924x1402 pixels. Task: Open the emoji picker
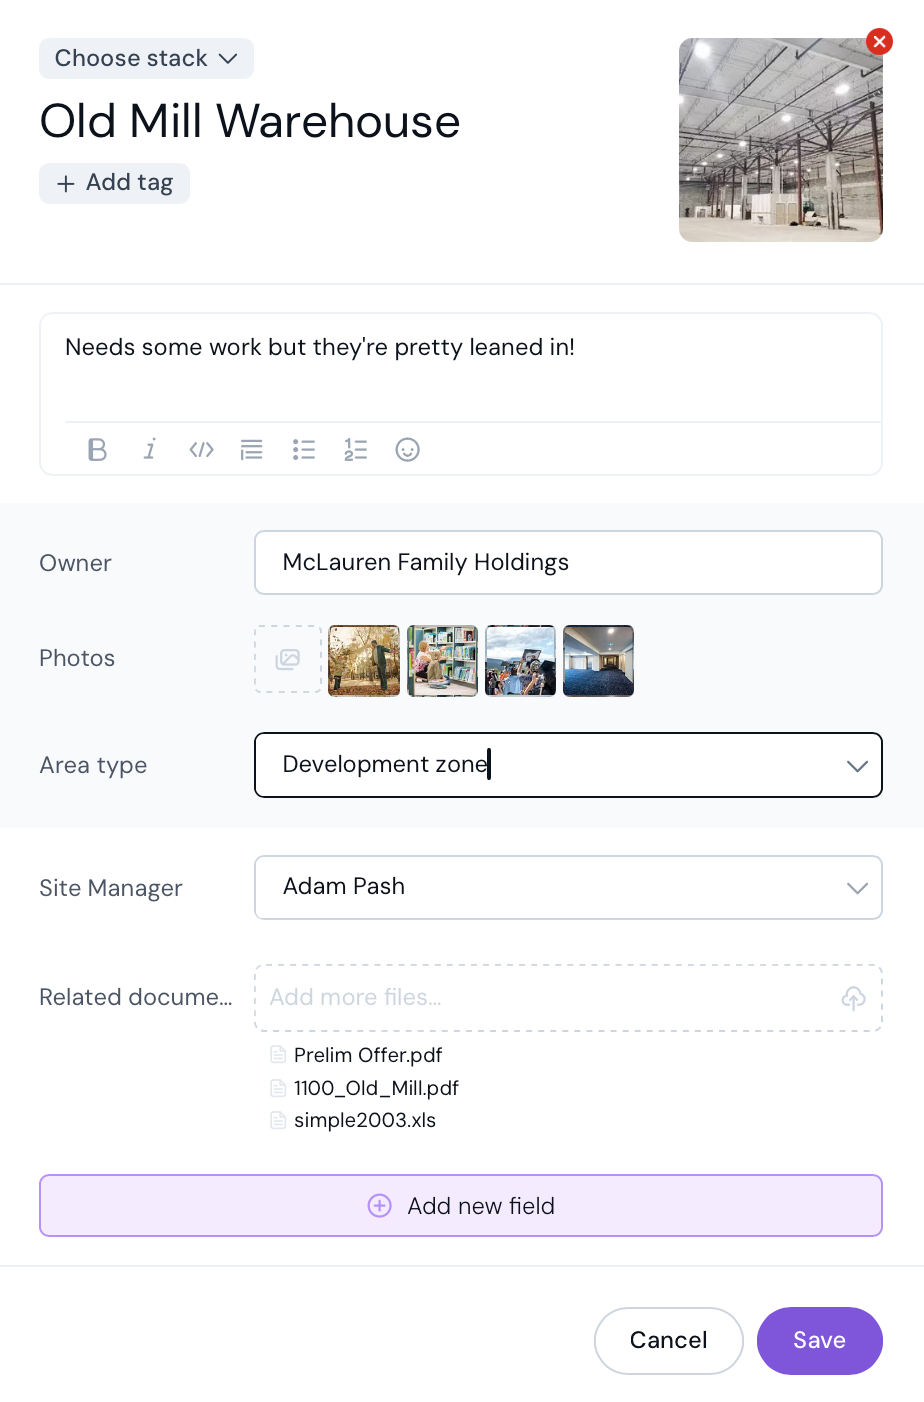(407, 450)
